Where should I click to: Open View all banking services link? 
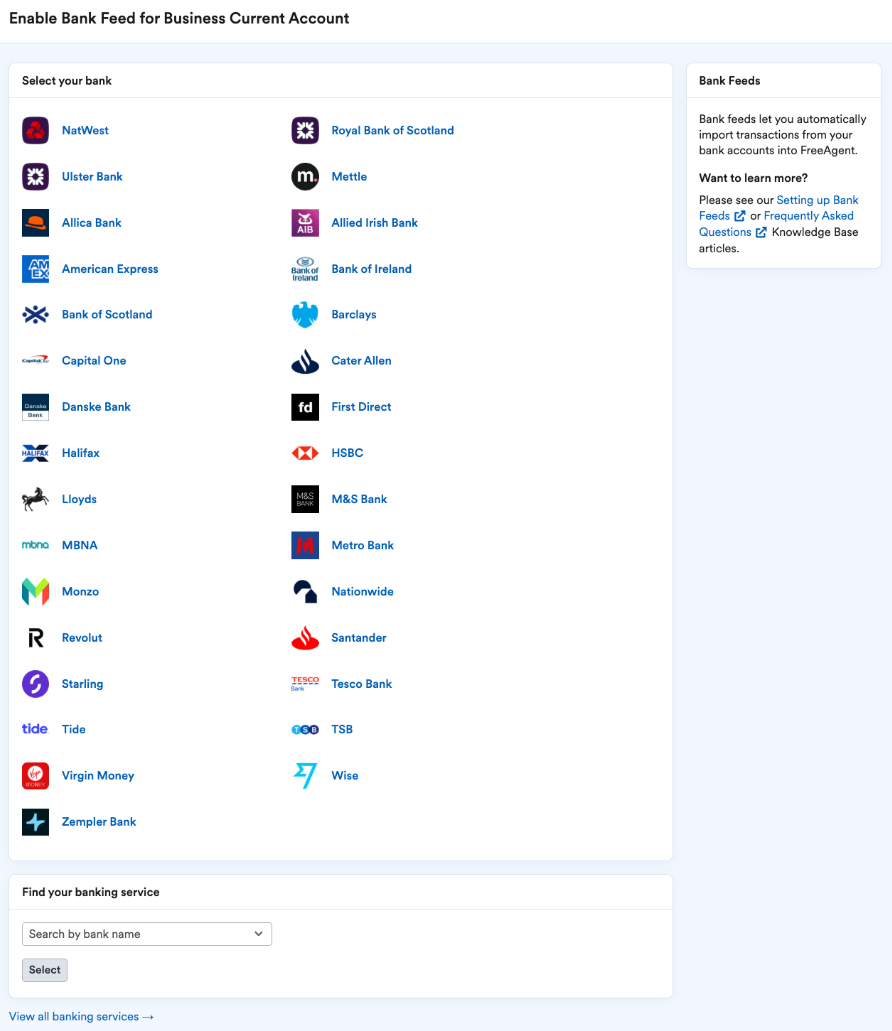coord(82,1017)
